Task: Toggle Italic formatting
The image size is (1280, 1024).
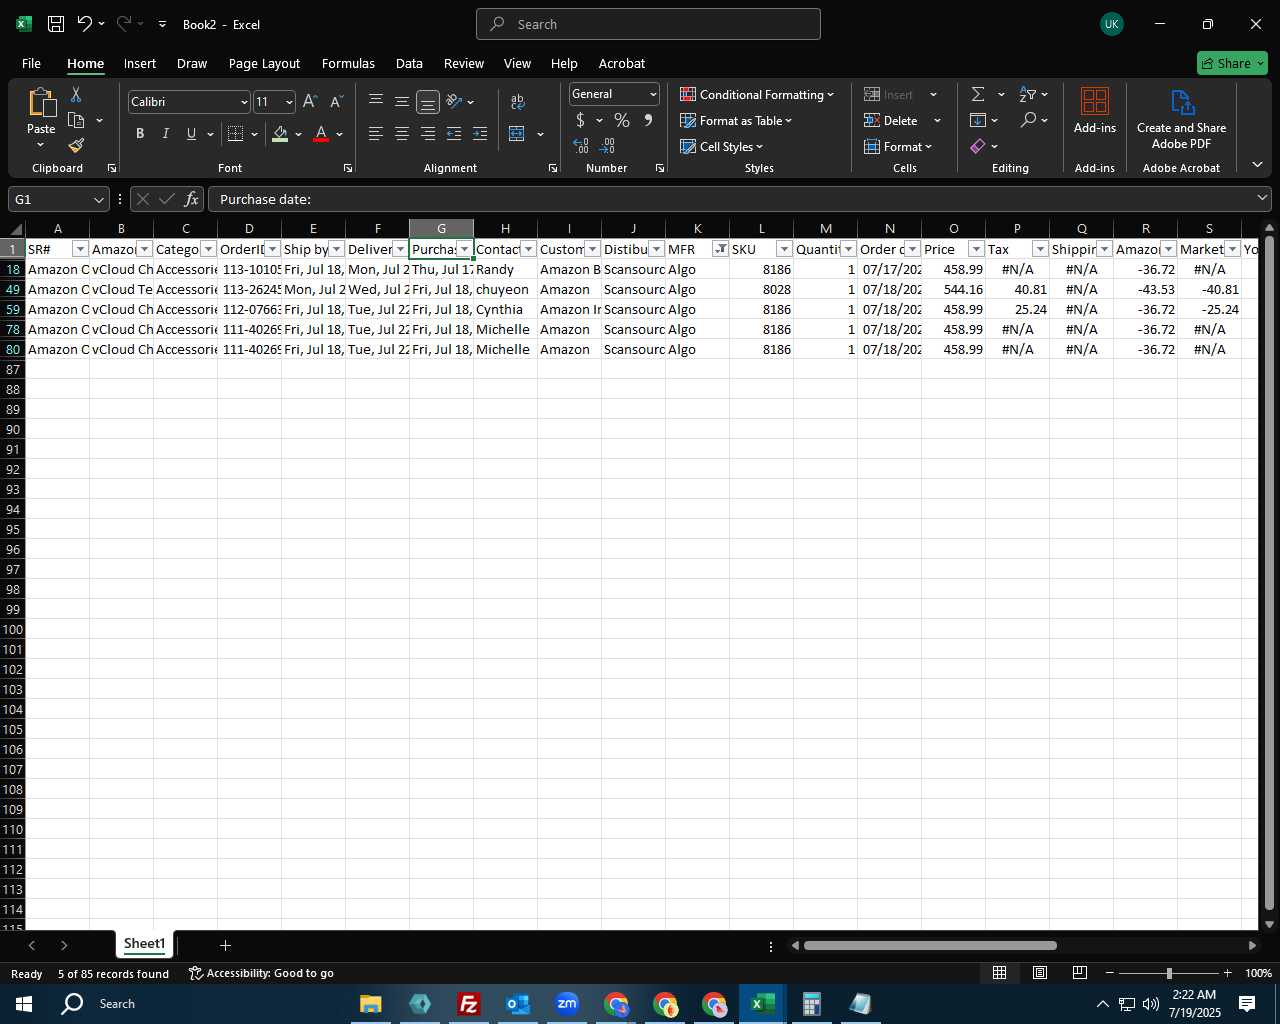Action: click(165, 133)
